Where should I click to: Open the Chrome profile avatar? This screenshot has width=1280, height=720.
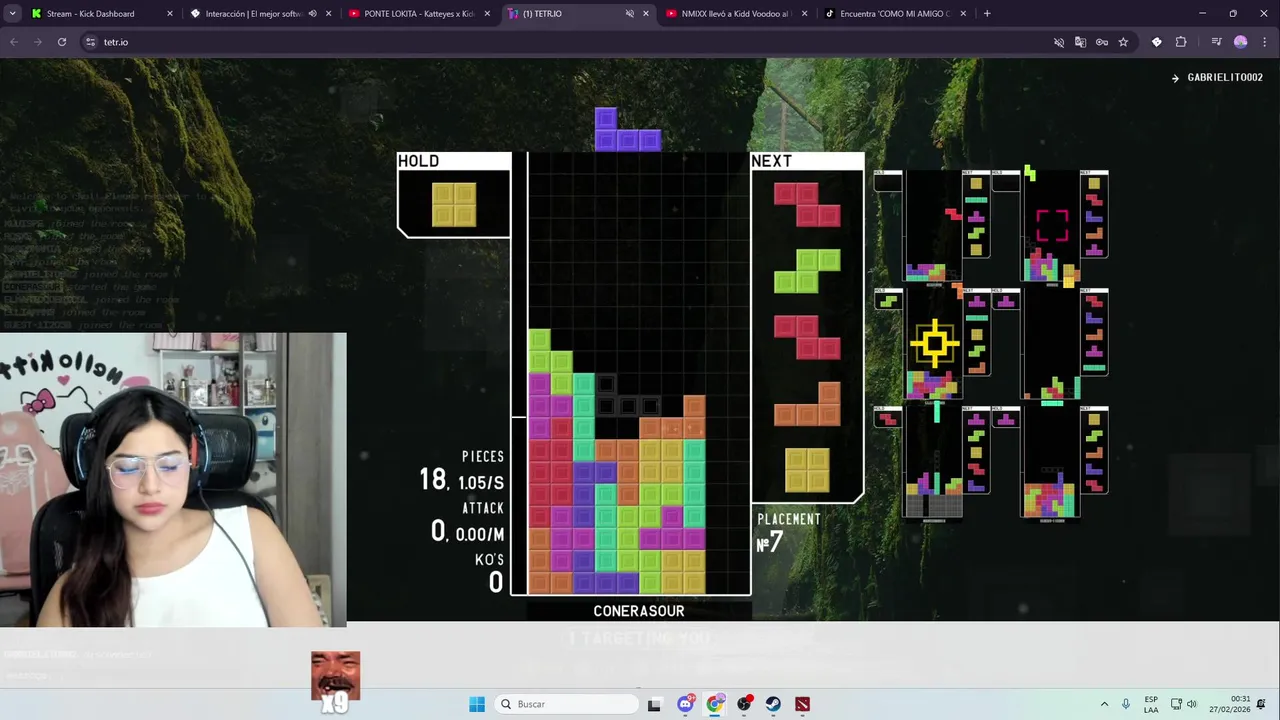coord(1241,42)
